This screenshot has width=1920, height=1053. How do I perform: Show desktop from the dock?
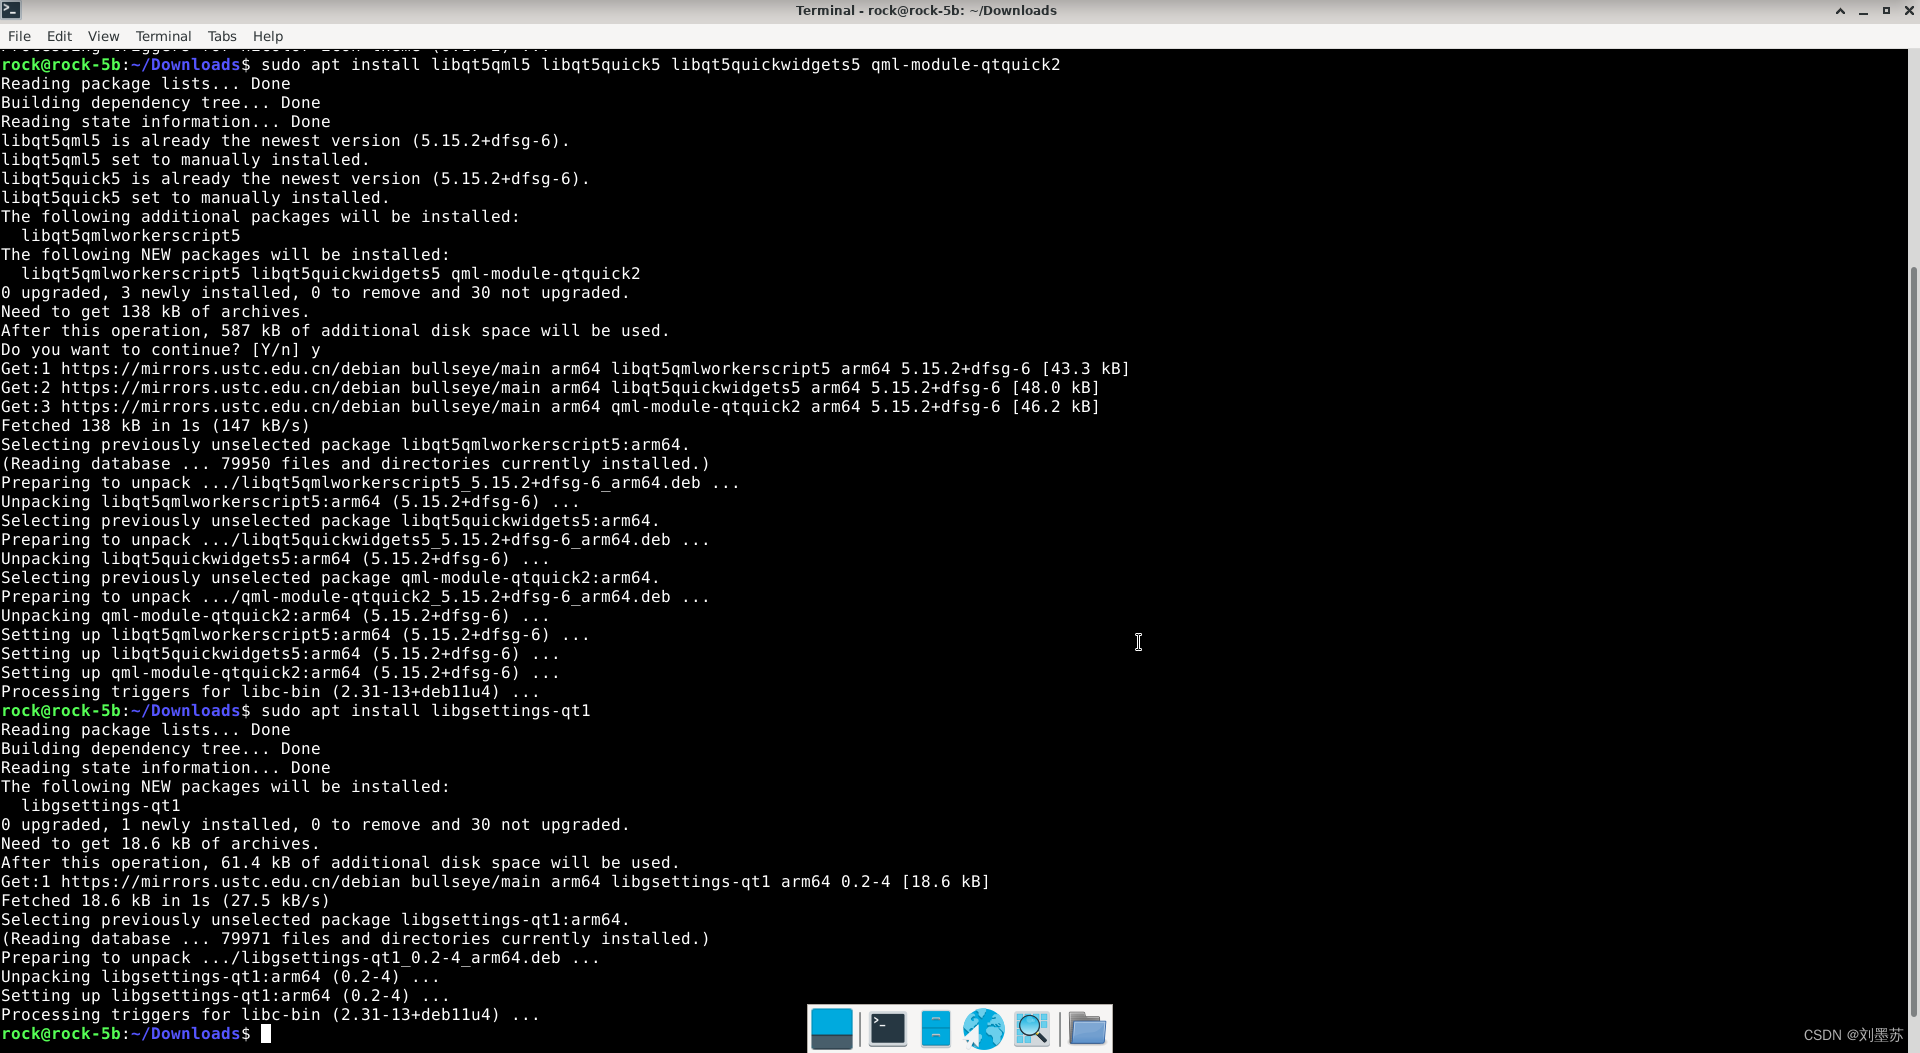pos(832,1029)
